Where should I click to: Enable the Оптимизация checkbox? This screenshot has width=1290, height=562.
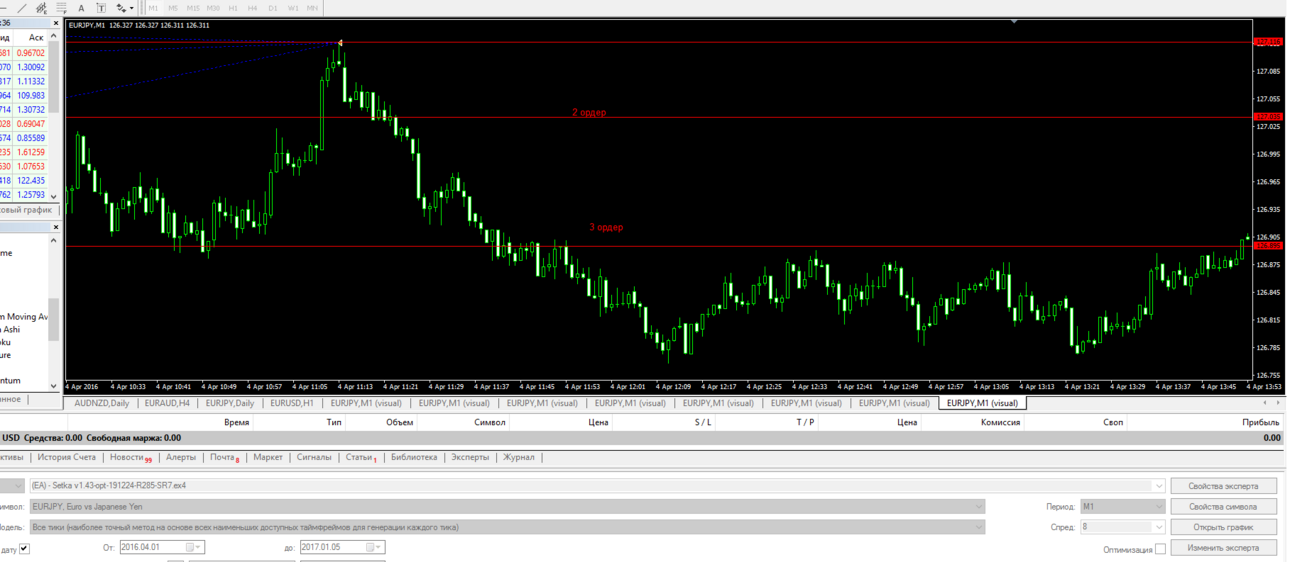click(x=1160, y=549)
